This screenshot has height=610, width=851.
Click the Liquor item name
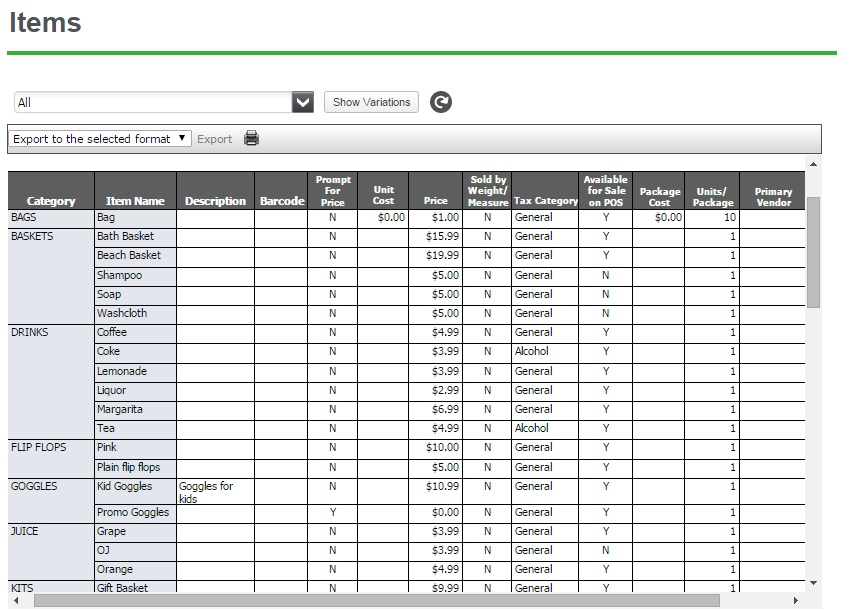(x=111, y=390)
